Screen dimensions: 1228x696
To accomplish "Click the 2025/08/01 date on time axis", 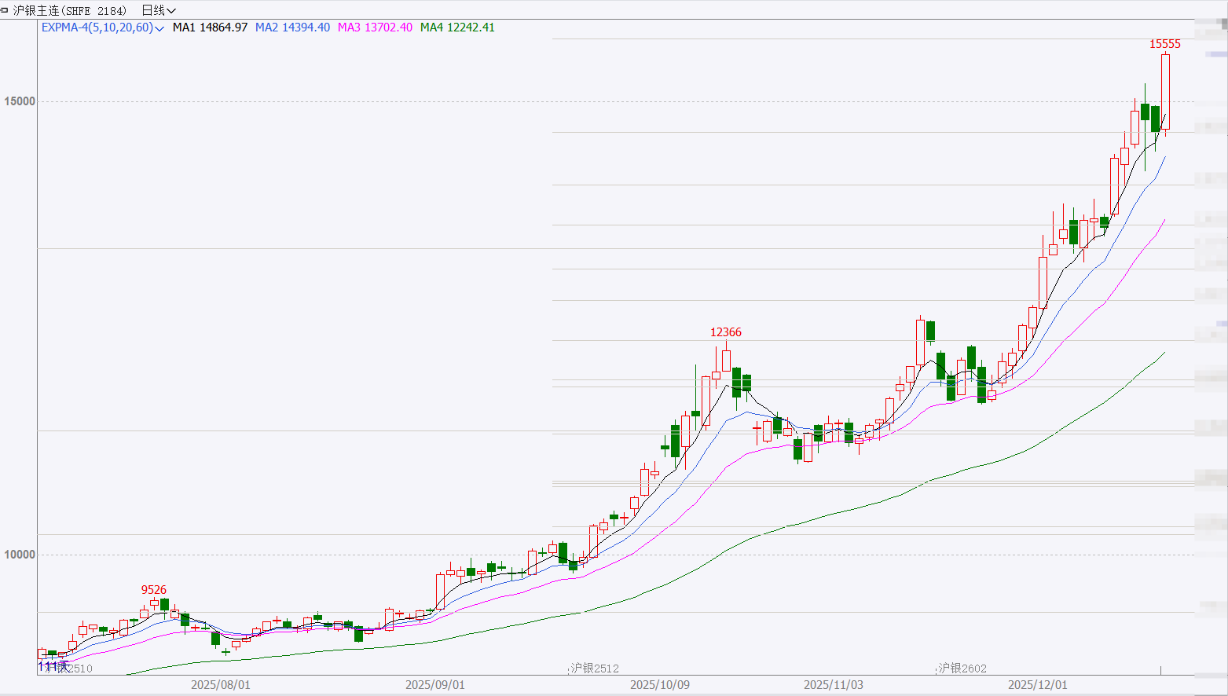I will [x=220, y=686].
